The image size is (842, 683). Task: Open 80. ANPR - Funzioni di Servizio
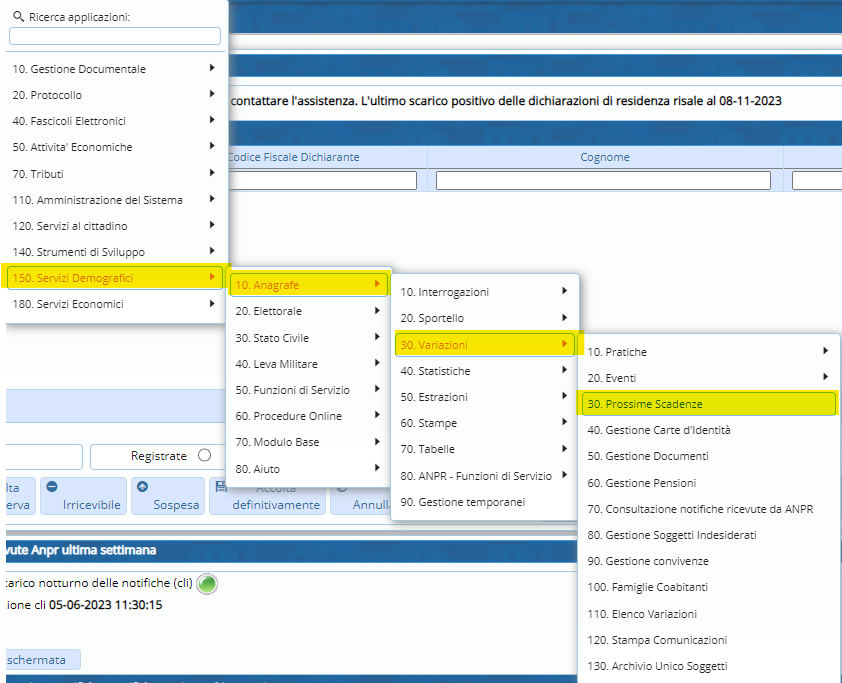pyautogui.click(x=485, y=476)
